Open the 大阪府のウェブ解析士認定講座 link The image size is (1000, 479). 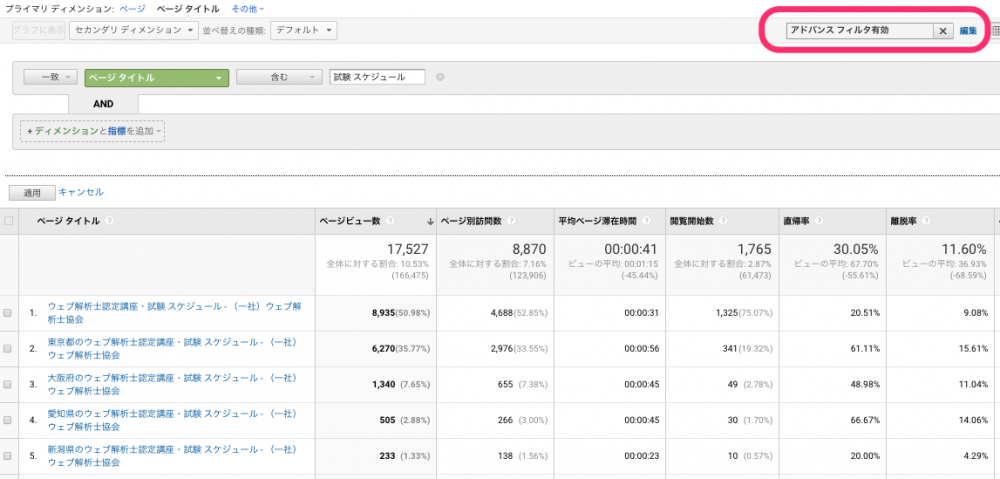pyautogui.click(x=172, y=385)
